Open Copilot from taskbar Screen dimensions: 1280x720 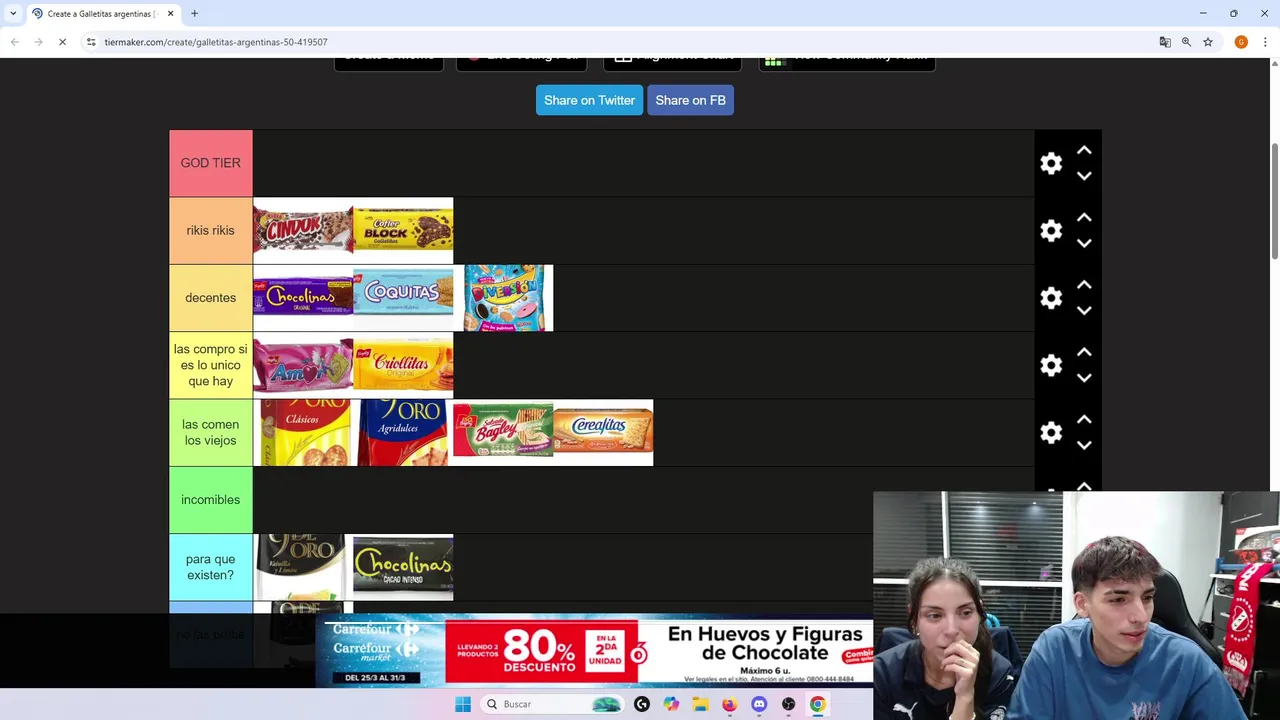pos(671,704)
